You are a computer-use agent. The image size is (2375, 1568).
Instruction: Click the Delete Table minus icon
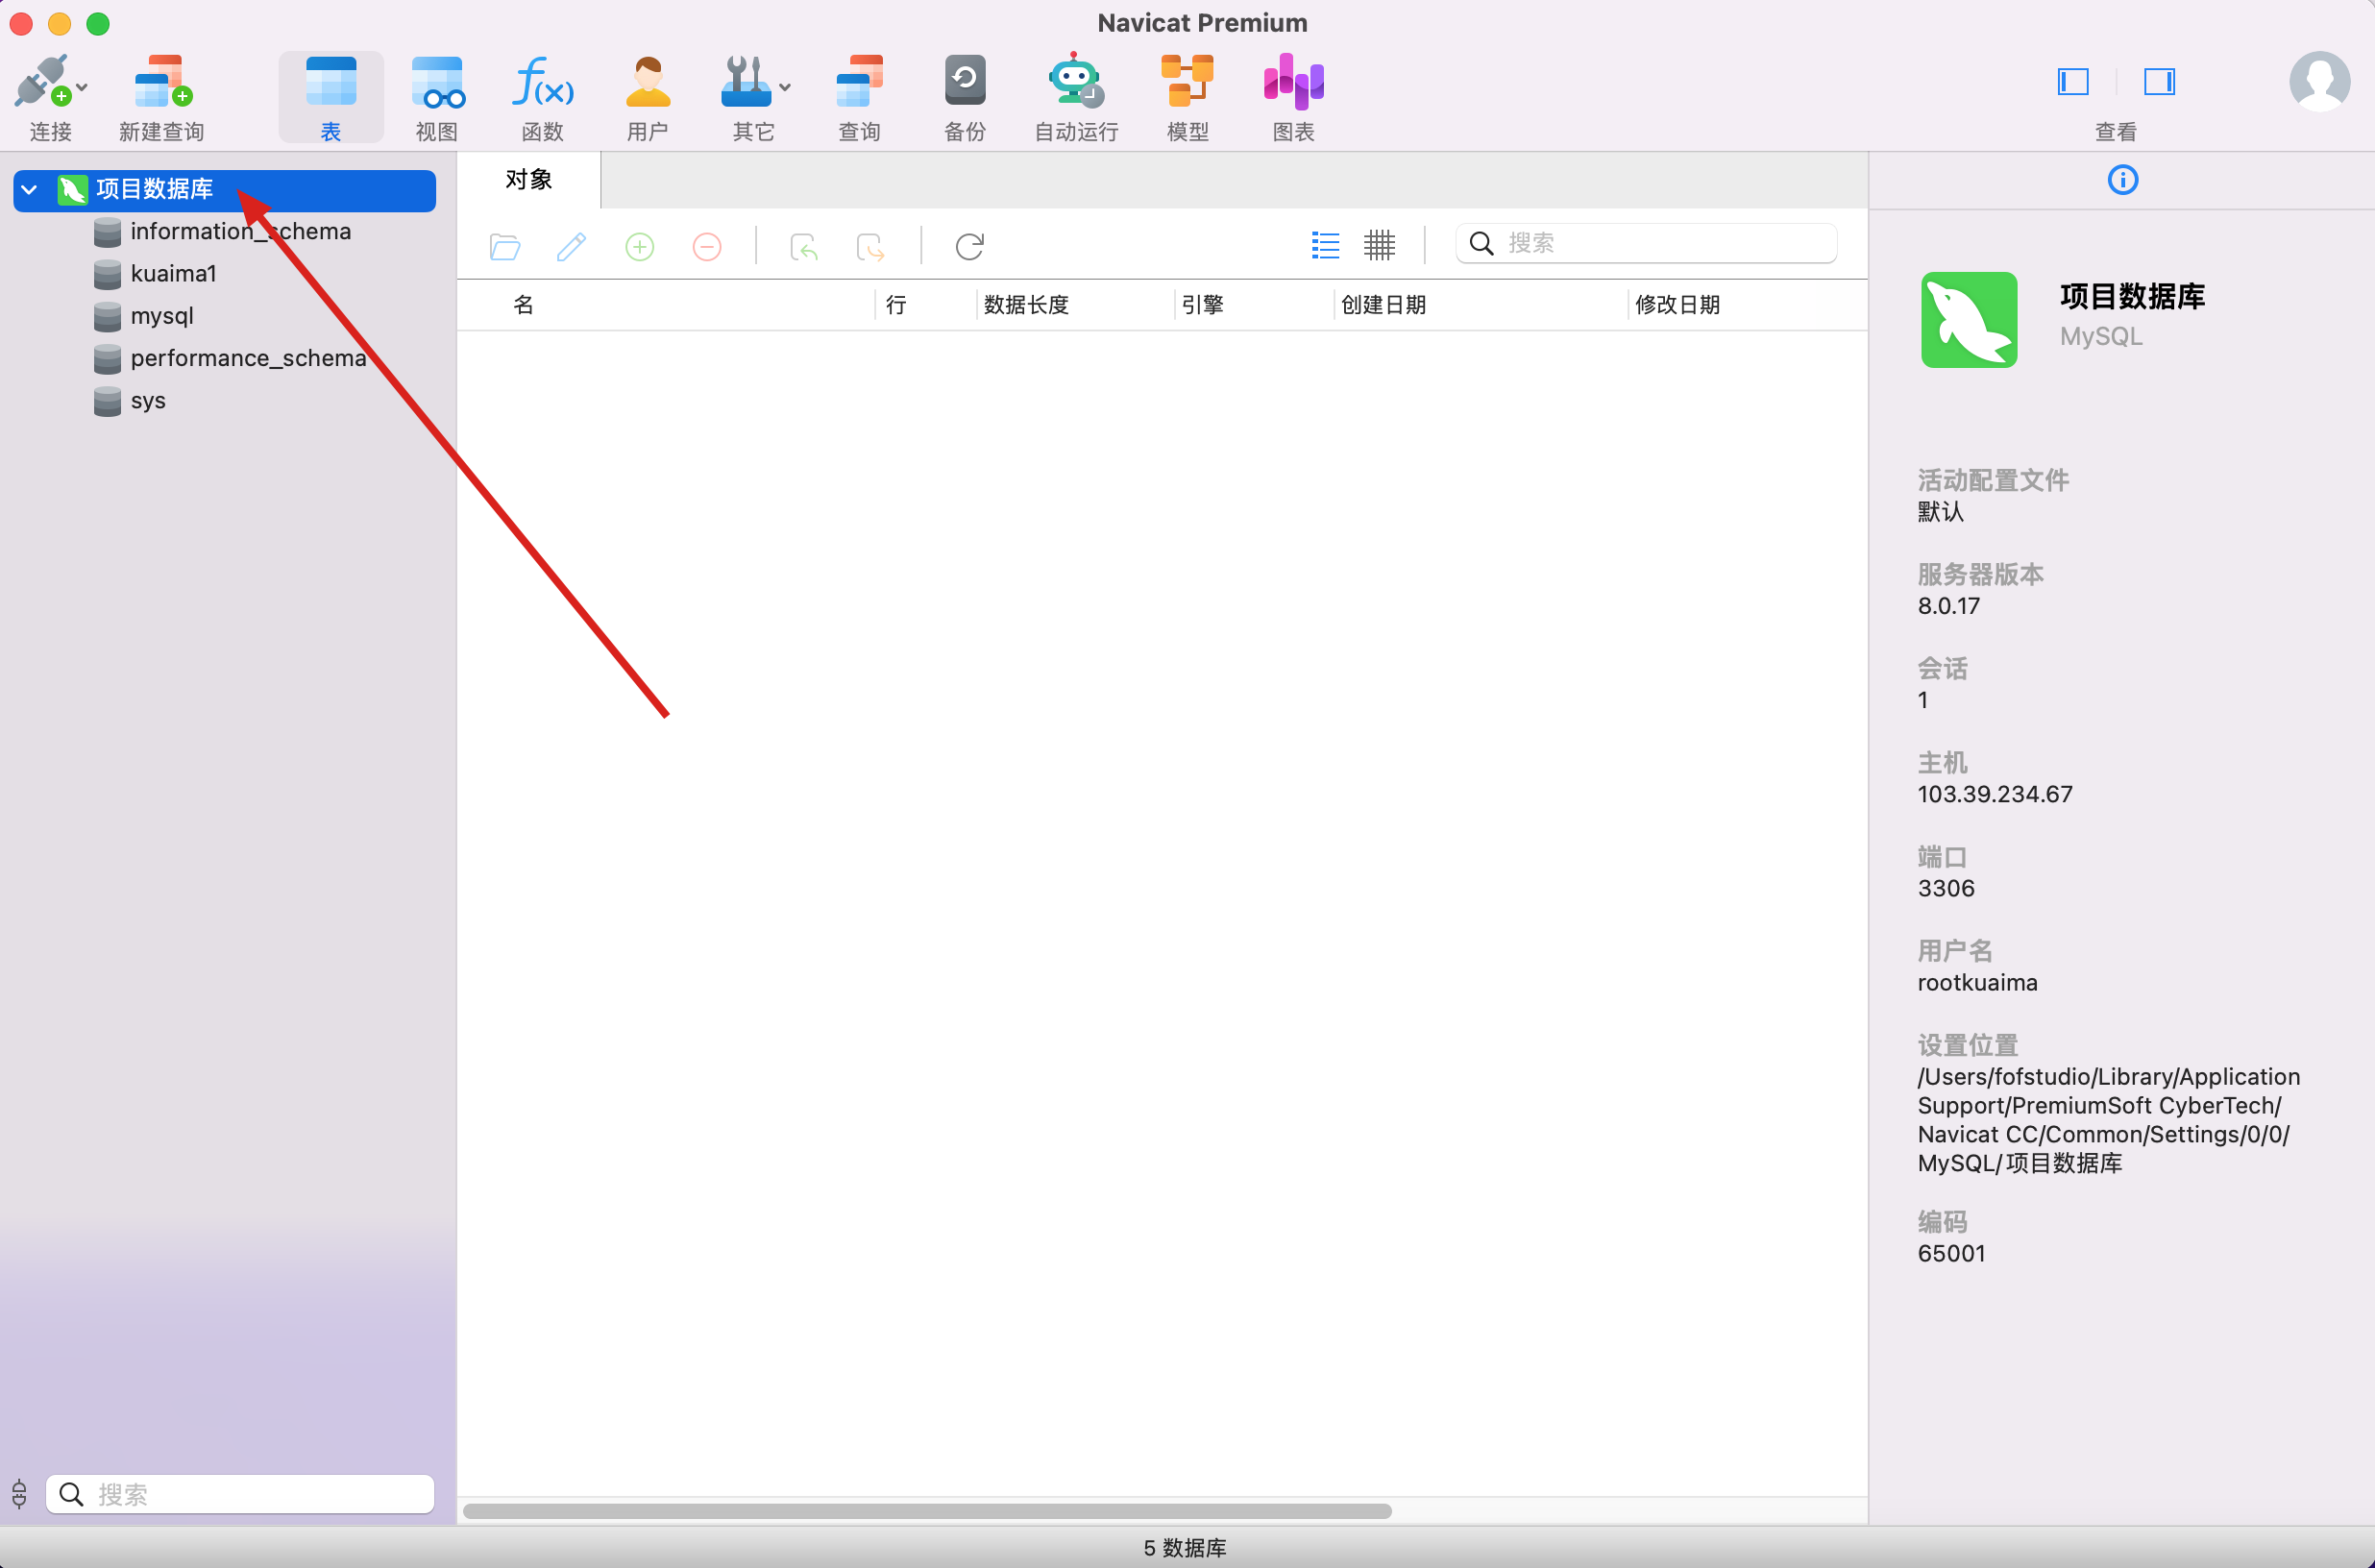707,246
